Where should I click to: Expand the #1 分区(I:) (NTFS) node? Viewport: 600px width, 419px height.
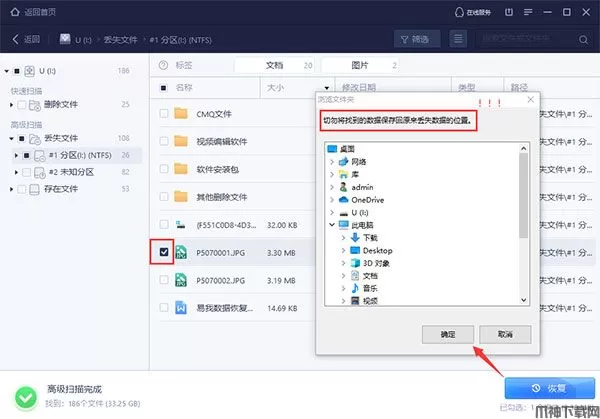16,155
